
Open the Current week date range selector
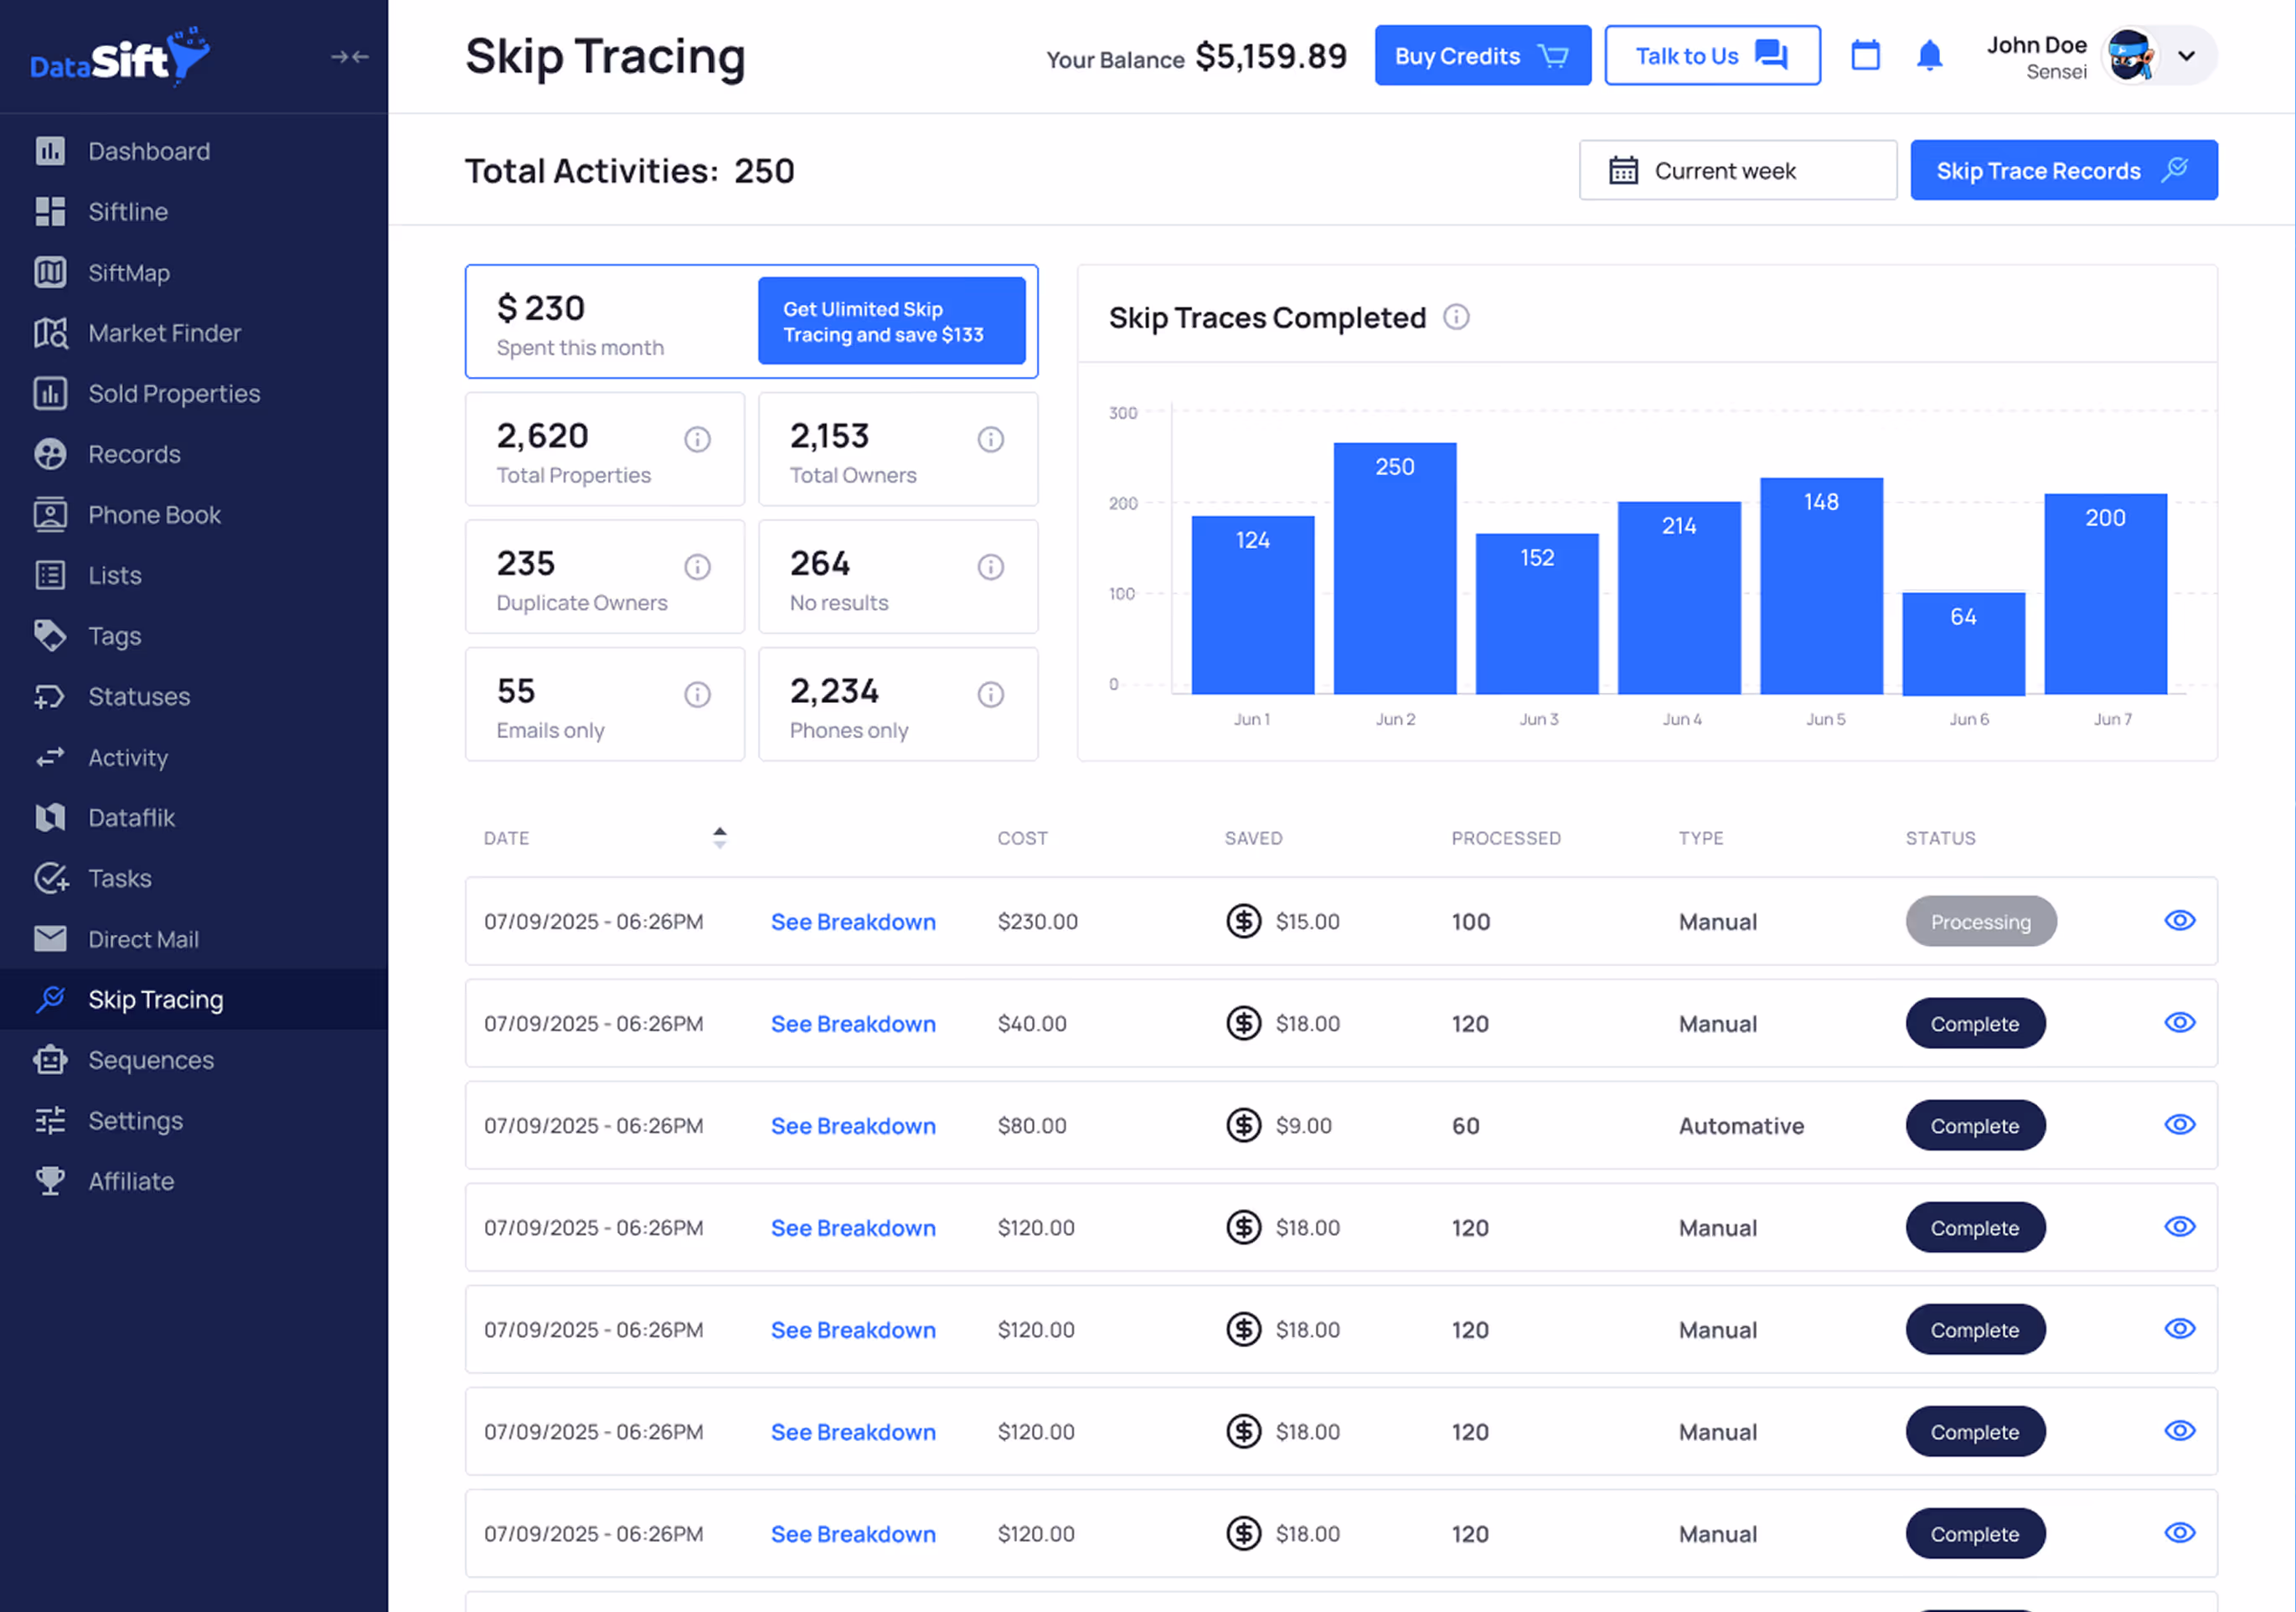click(1737, 170)
